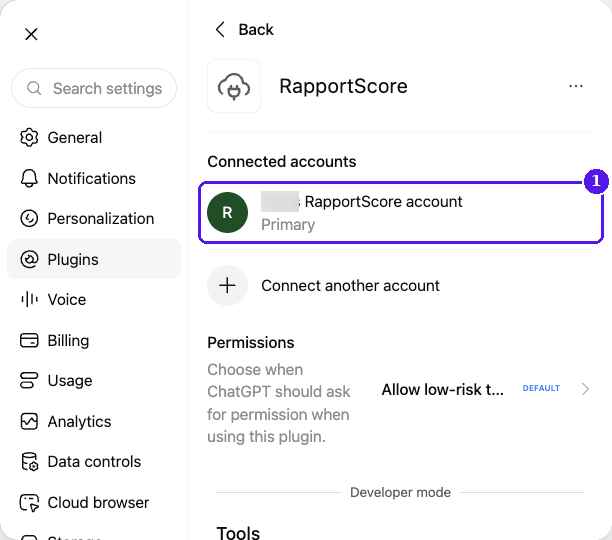Close the settings dialog with the X icon
Screen dimensions: 612x540
(x=31, y=34)
